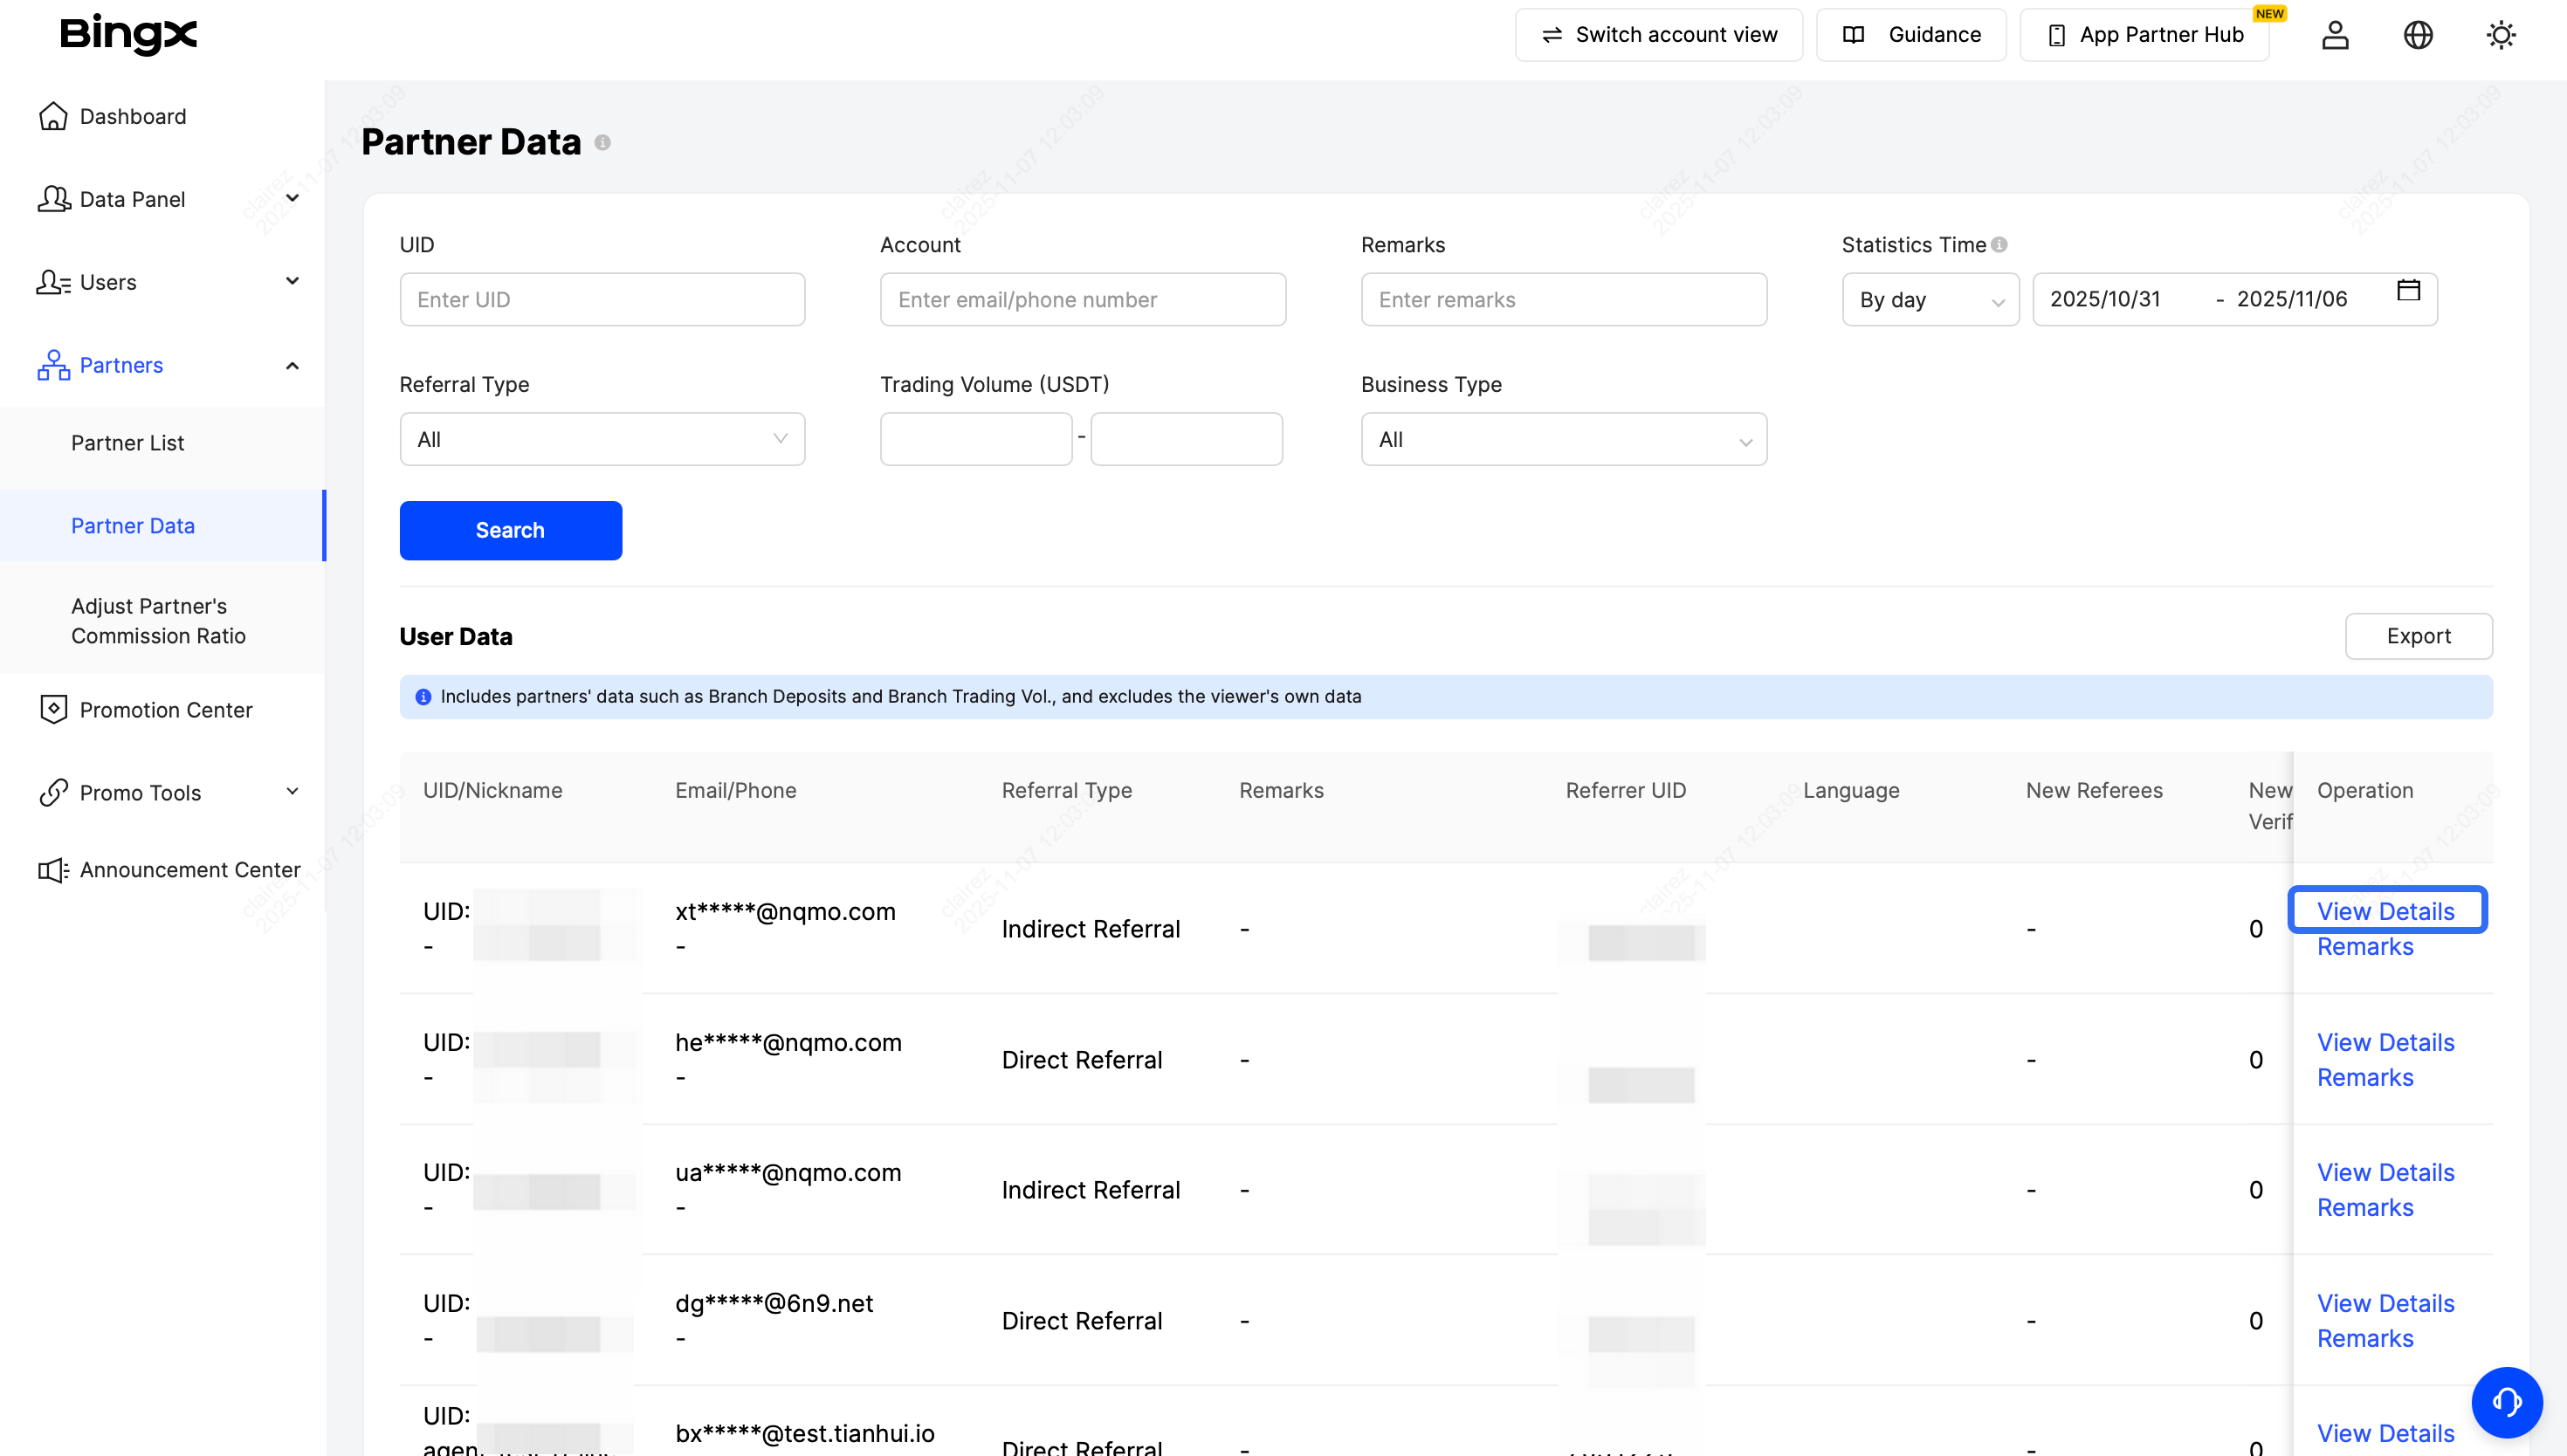
Task: Click info icon next to Partner Data
Action: (602, 143)
